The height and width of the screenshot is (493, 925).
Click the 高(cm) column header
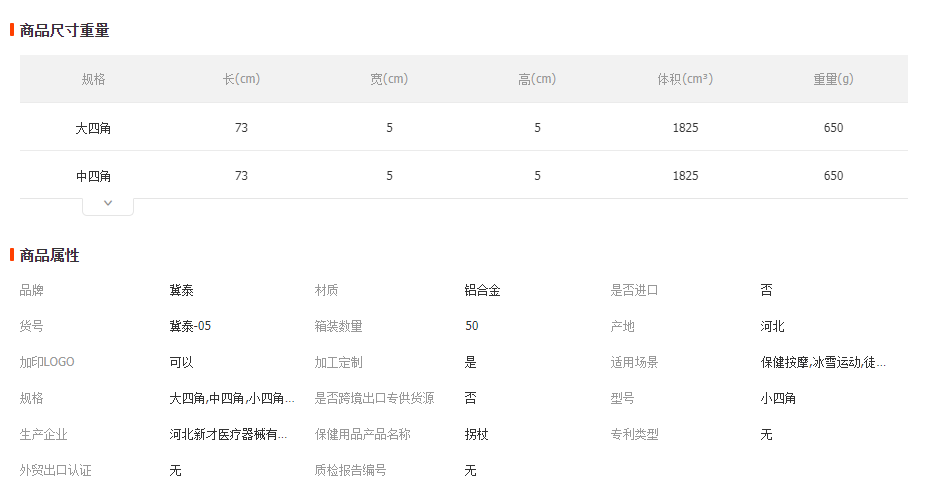[x=537, y=79]
